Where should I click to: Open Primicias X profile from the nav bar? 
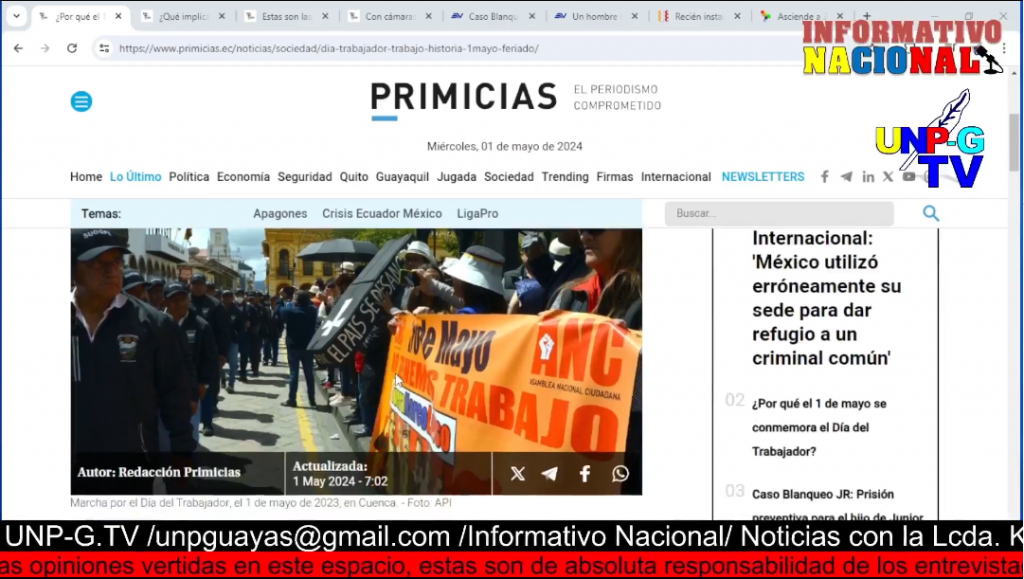pyautogui.click(x=888, y=177)
